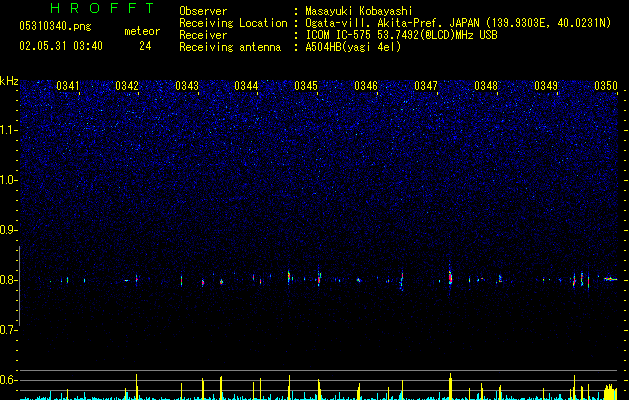Click the Observer field label
The height and width of the screenshot is (400, 629).
(203, 11)
